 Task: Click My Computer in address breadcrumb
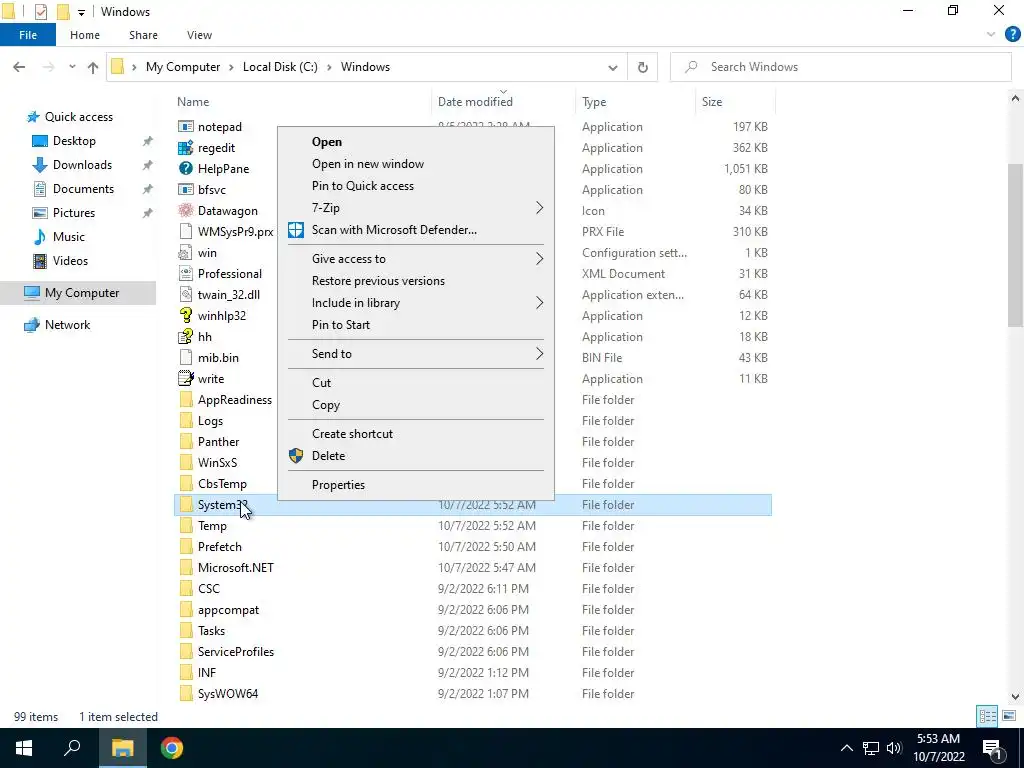[183, 67]
